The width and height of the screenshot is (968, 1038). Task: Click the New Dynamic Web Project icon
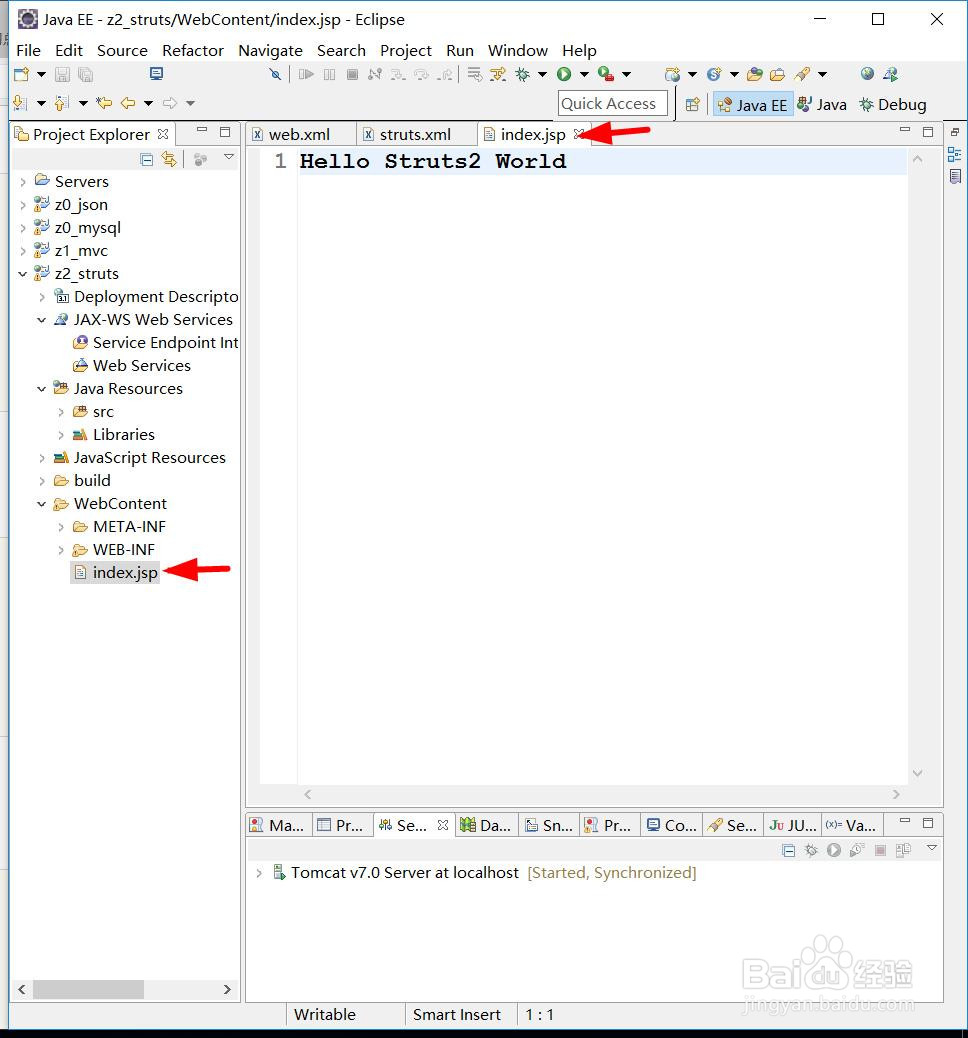tap(672, 74)
